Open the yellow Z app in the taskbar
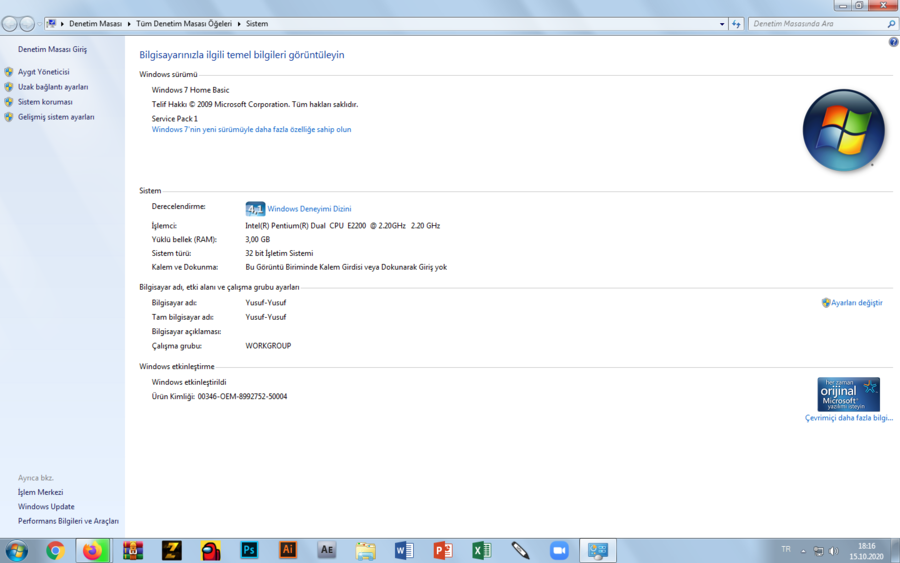The width and height of the screenshot is (900, 563). 172,551
